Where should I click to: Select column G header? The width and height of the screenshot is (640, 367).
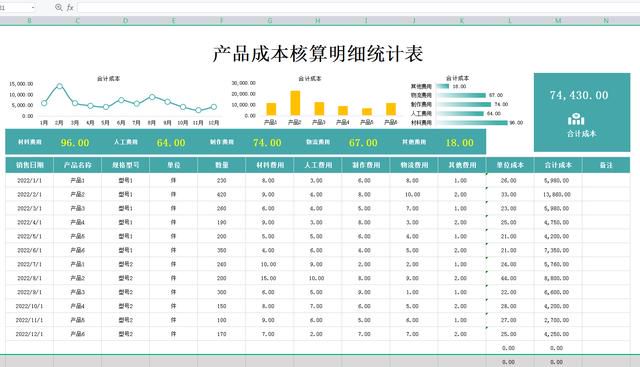coord(269,20)
